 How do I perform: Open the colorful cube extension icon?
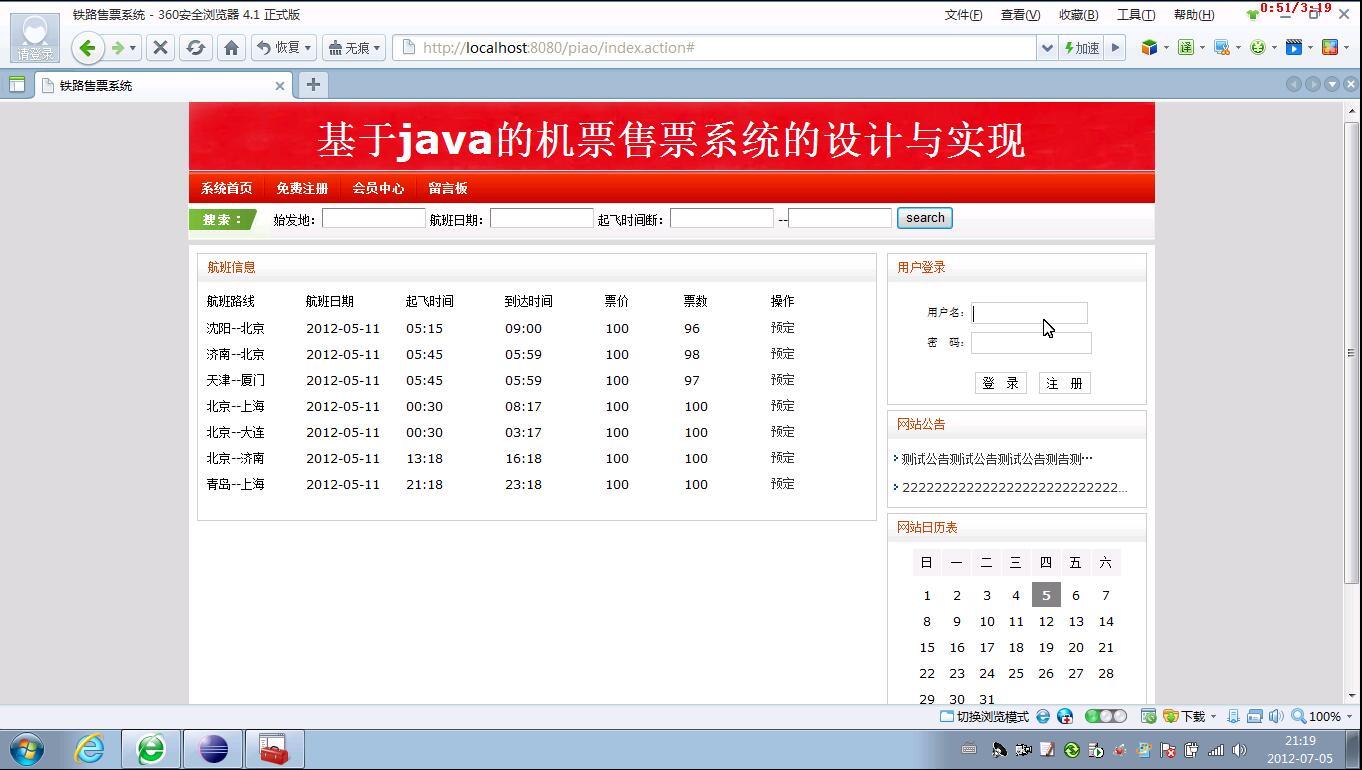pos(1150,47)
